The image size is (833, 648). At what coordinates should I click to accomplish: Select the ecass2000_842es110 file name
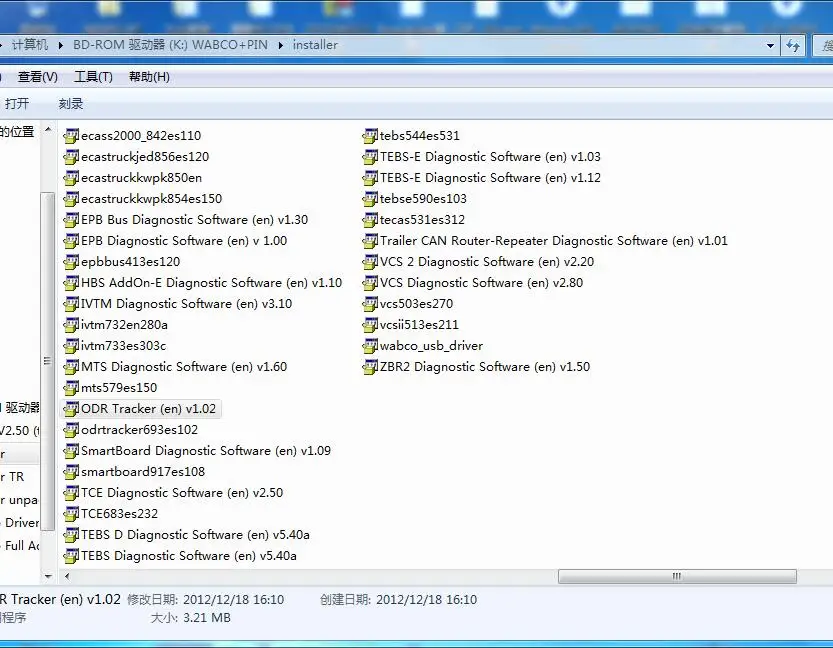click(141, 136)
